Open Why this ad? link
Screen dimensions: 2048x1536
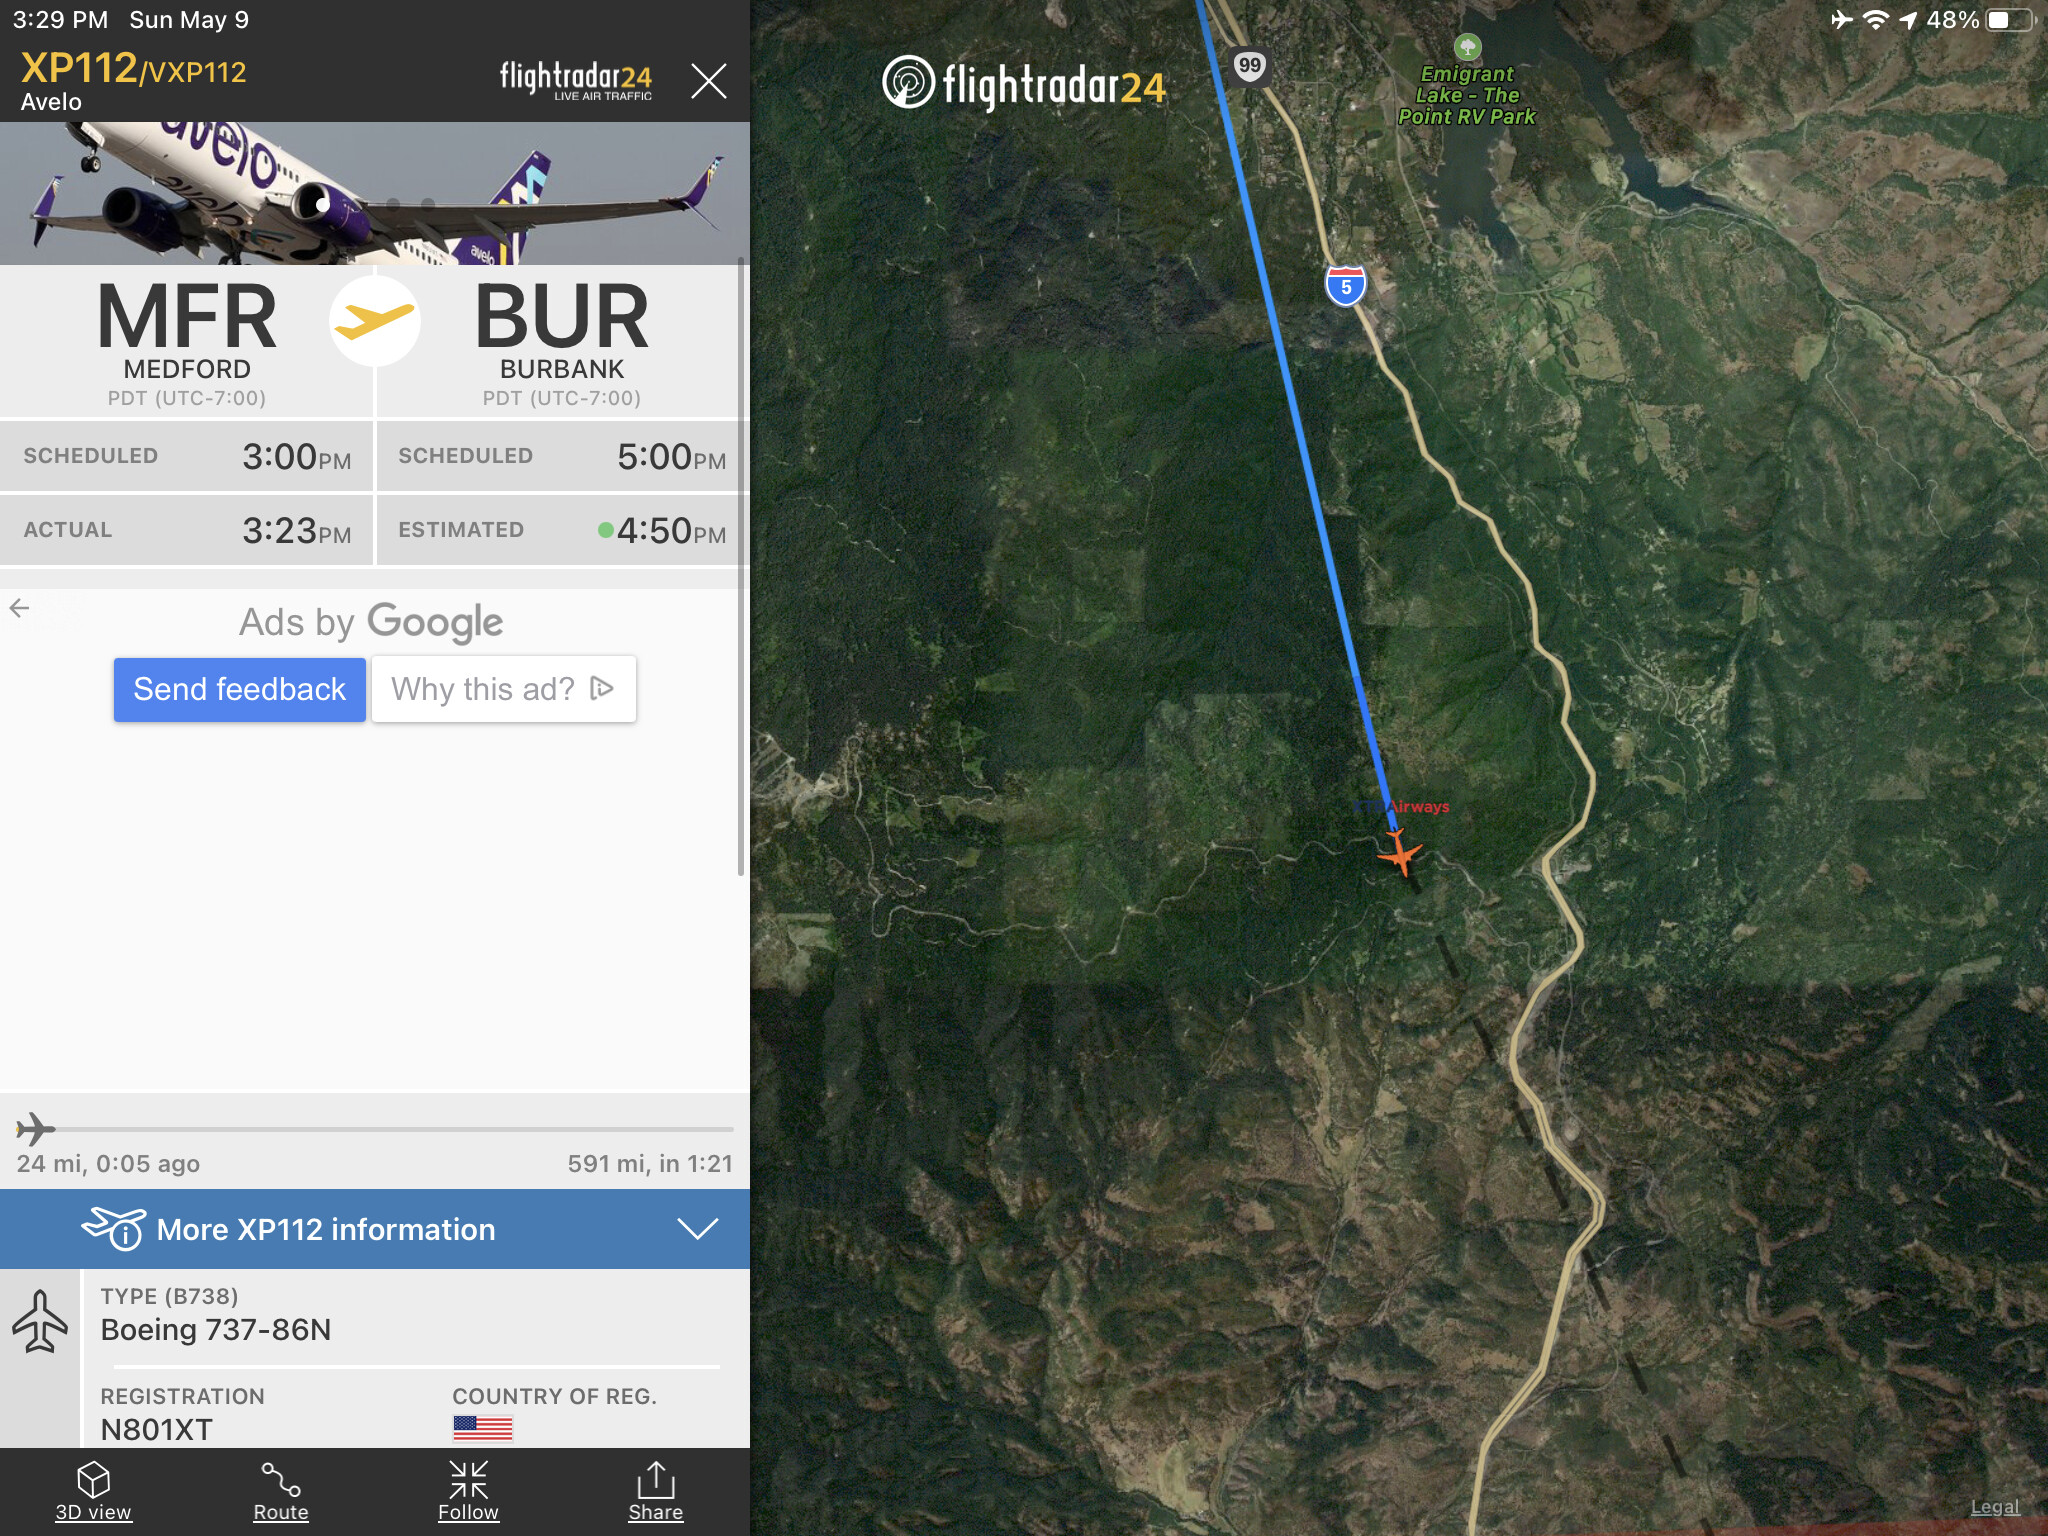pos(504,689)
